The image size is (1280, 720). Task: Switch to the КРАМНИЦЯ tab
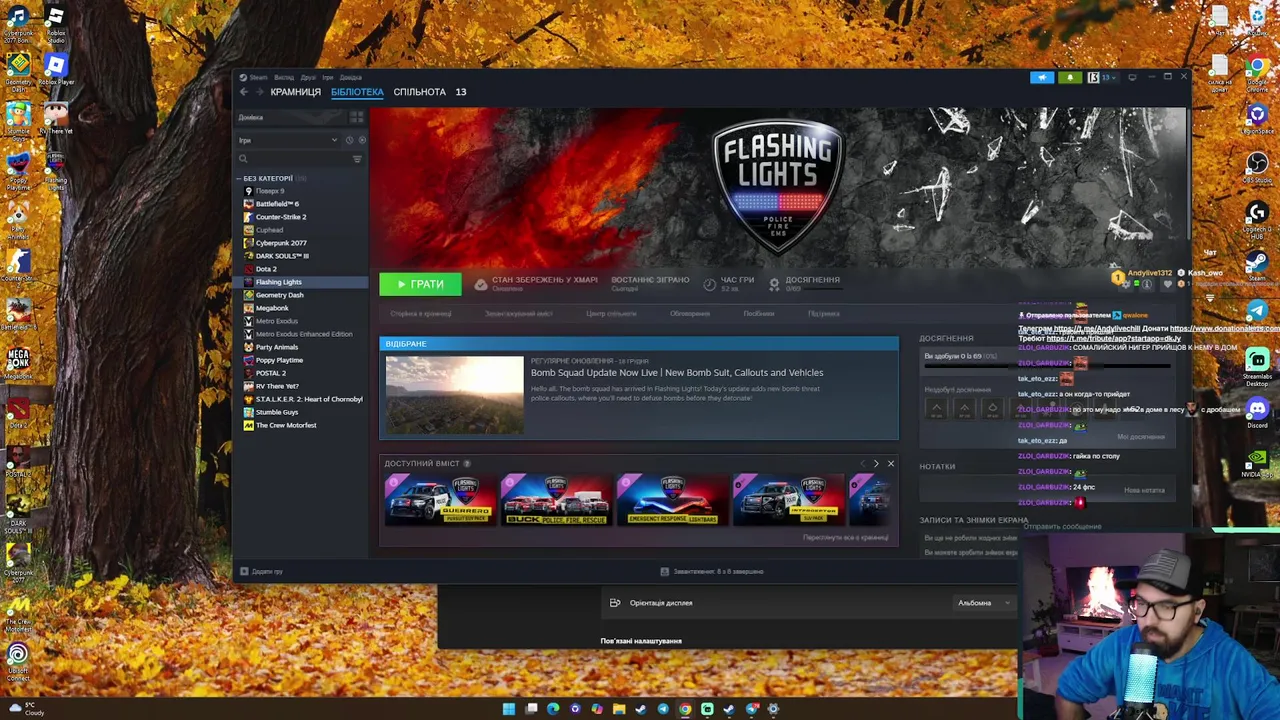295,92
